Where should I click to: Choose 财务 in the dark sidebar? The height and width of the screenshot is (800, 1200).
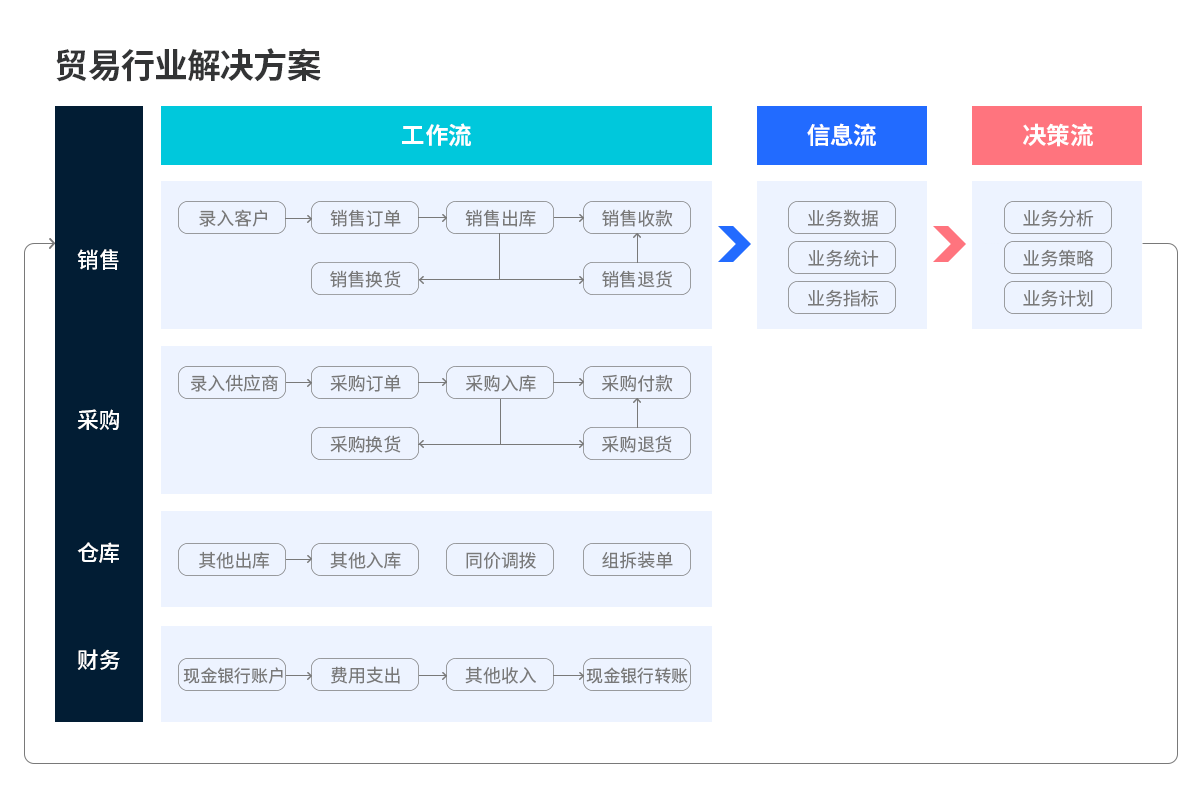coord(98,660)
